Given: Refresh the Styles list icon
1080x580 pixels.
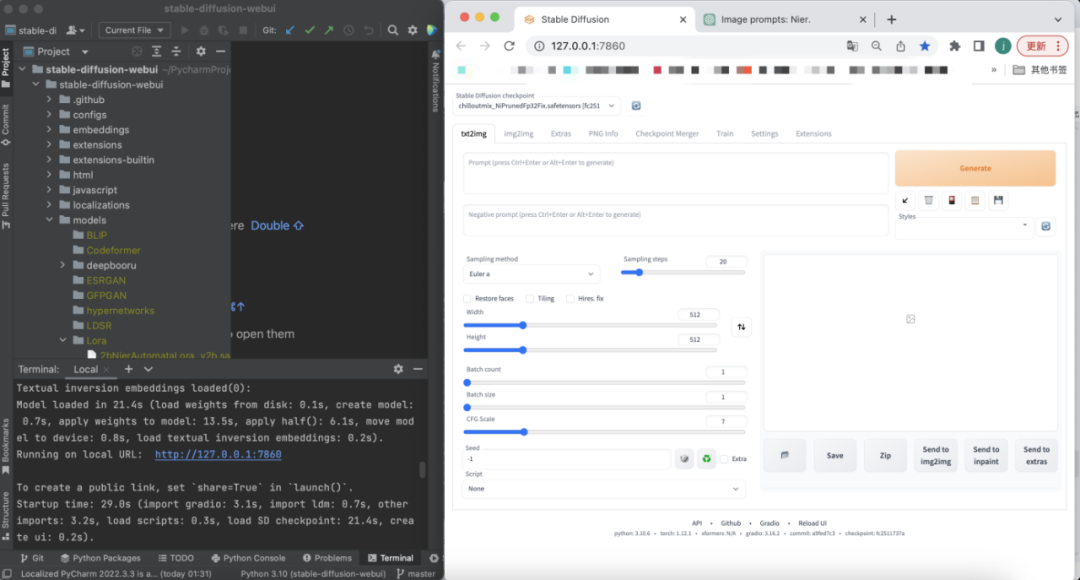Looking at the screenshot, I should tap(1046, 226).
